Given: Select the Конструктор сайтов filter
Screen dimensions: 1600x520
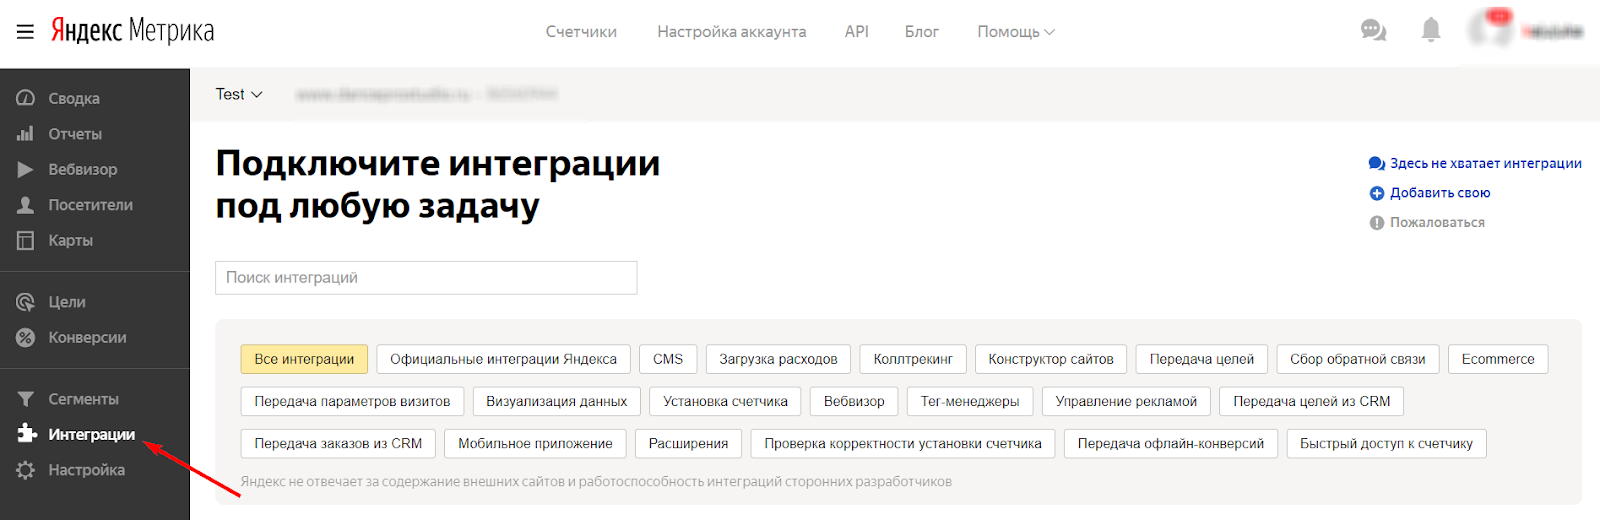Looking at the screenshot, I should point(1051,359).
